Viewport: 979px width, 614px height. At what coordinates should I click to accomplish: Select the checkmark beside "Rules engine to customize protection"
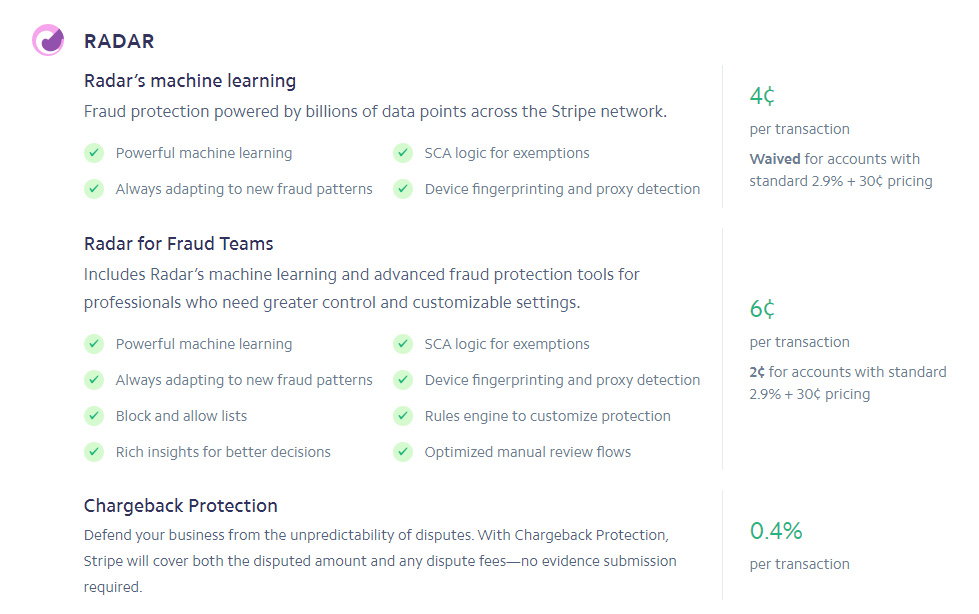tap(403, 416)
